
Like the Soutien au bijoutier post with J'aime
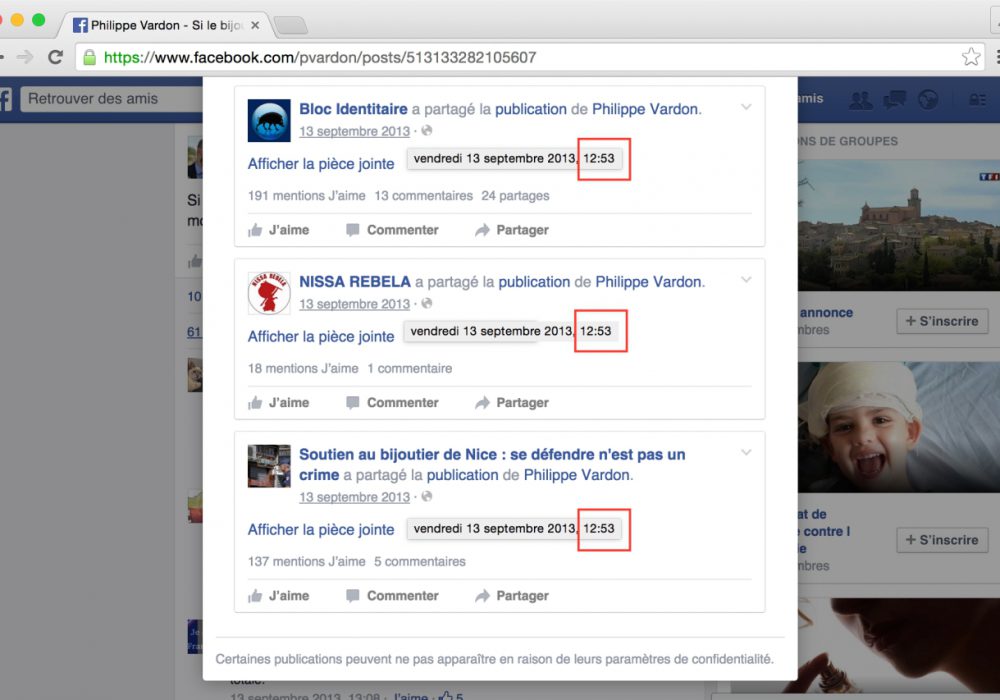coord(279,596)
